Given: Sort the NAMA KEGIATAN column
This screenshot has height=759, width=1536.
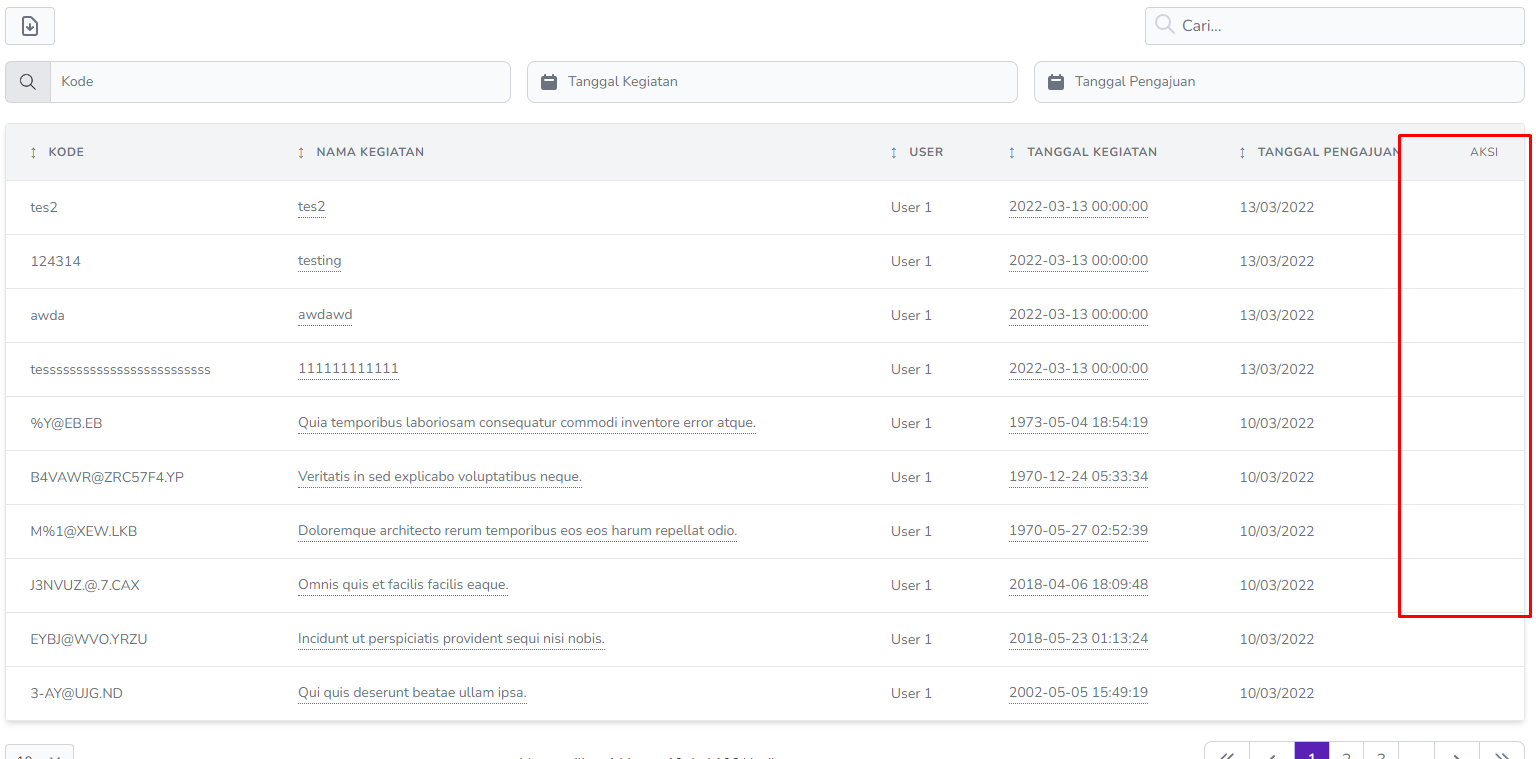Looking at the screenshot, I should tap(301, 152).
